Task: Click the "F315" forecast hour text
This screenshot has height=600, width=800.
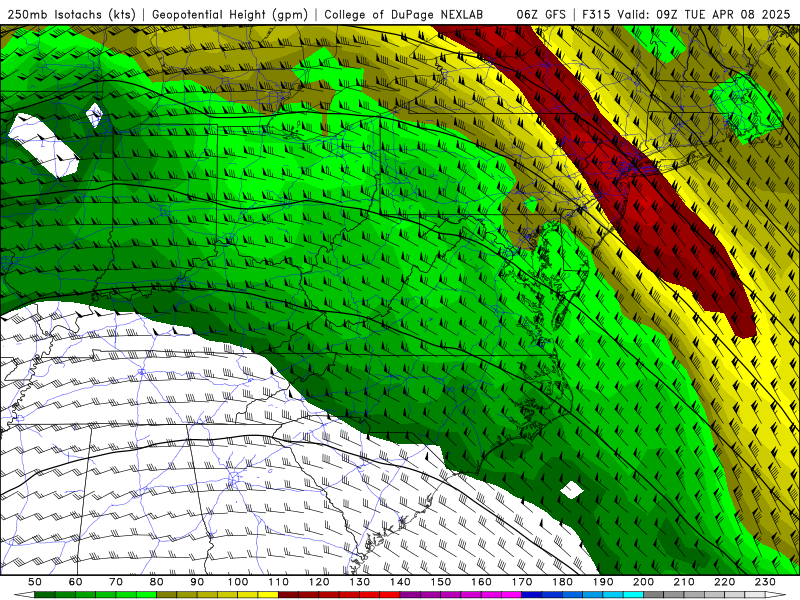Action: point(597,14)
